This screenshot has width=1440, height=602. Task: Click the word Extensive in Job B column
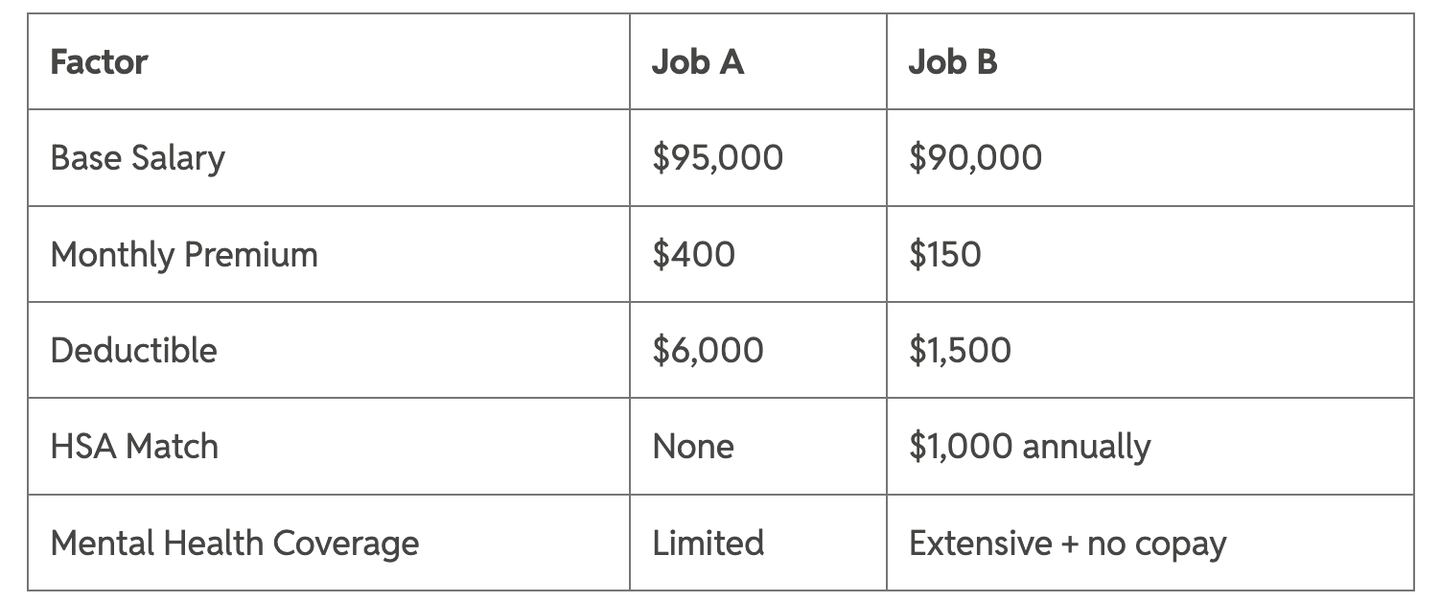[x=980, y=543]
